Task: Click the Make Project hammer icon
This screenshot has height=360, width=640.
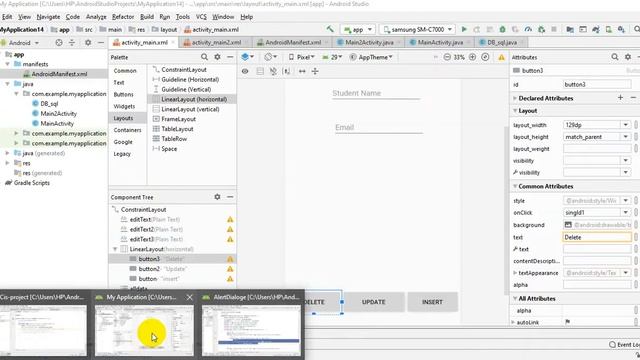Action: 330,29
